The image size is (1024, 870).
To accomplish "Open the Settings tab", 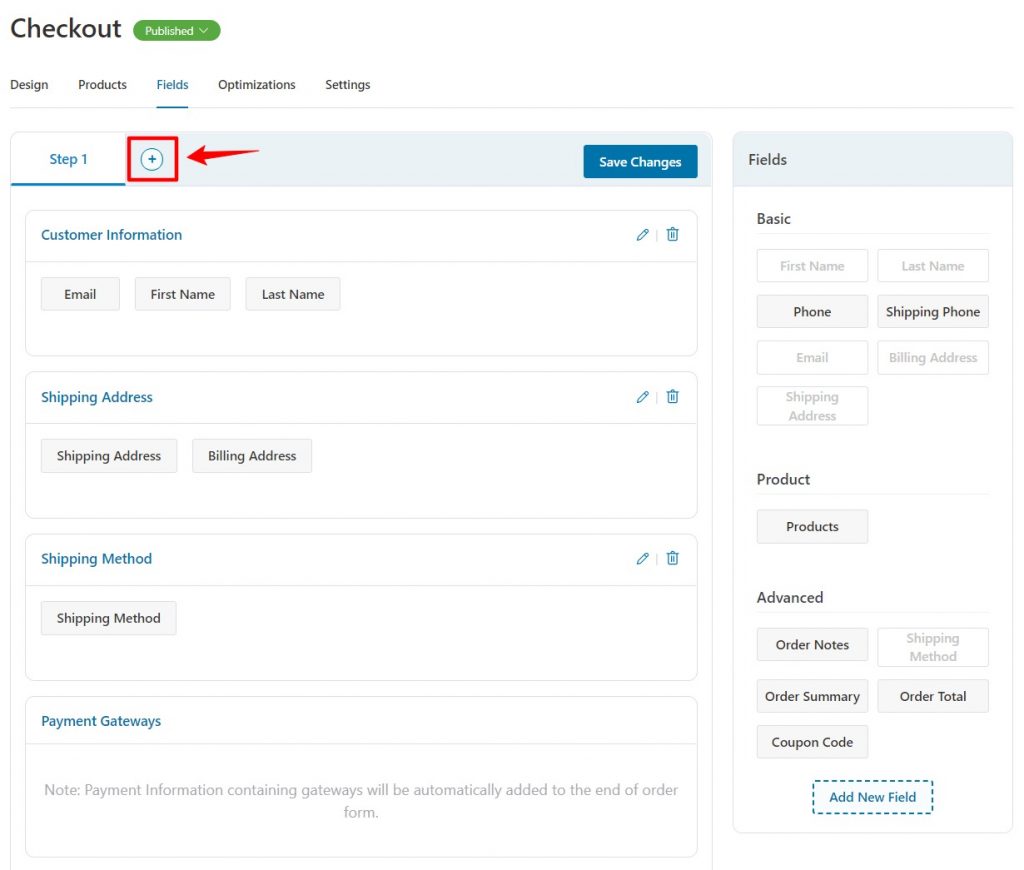I will point(347,85).
